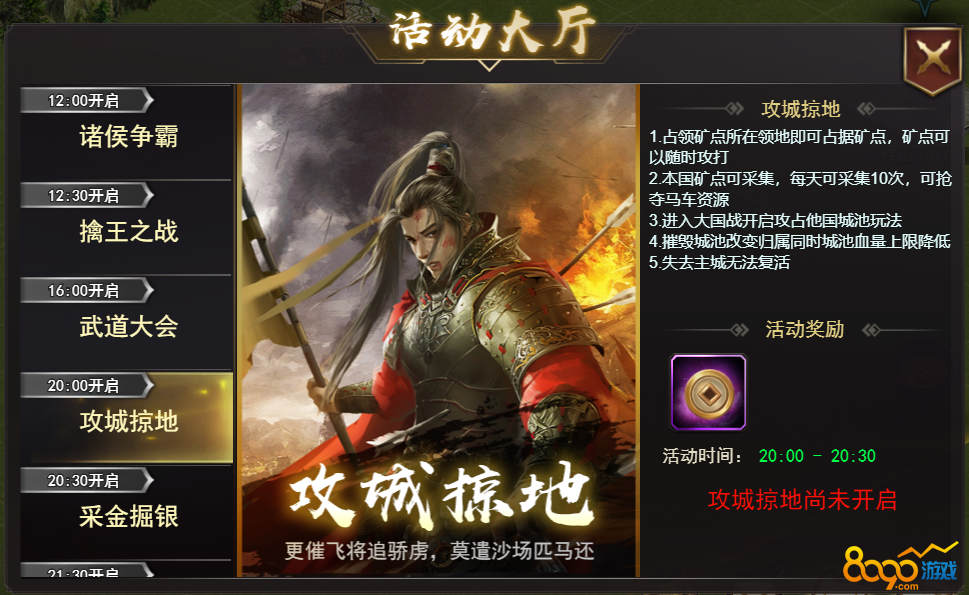This screenshot has width=969, height=595.
Task: Open the gold coin reward icon
Action: click(708, 392)
